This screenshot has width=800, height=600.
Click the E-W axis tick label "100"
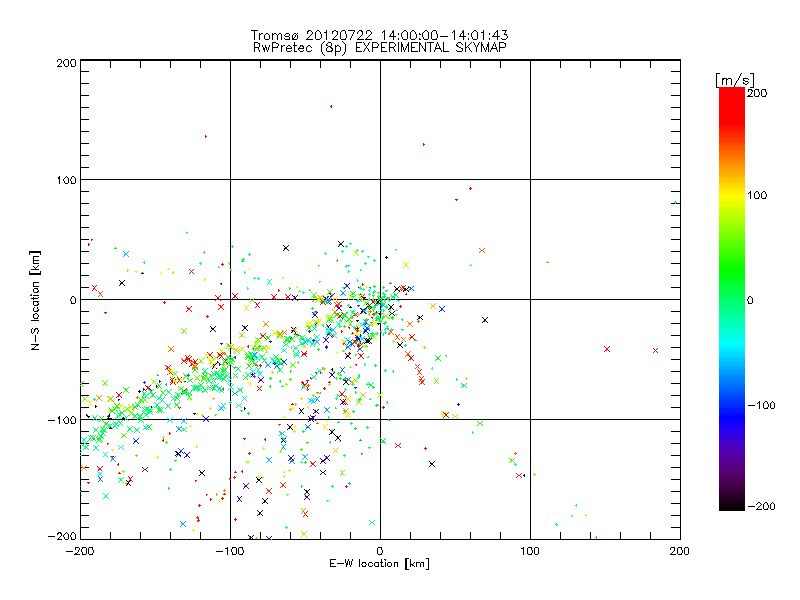pos(530,551)
